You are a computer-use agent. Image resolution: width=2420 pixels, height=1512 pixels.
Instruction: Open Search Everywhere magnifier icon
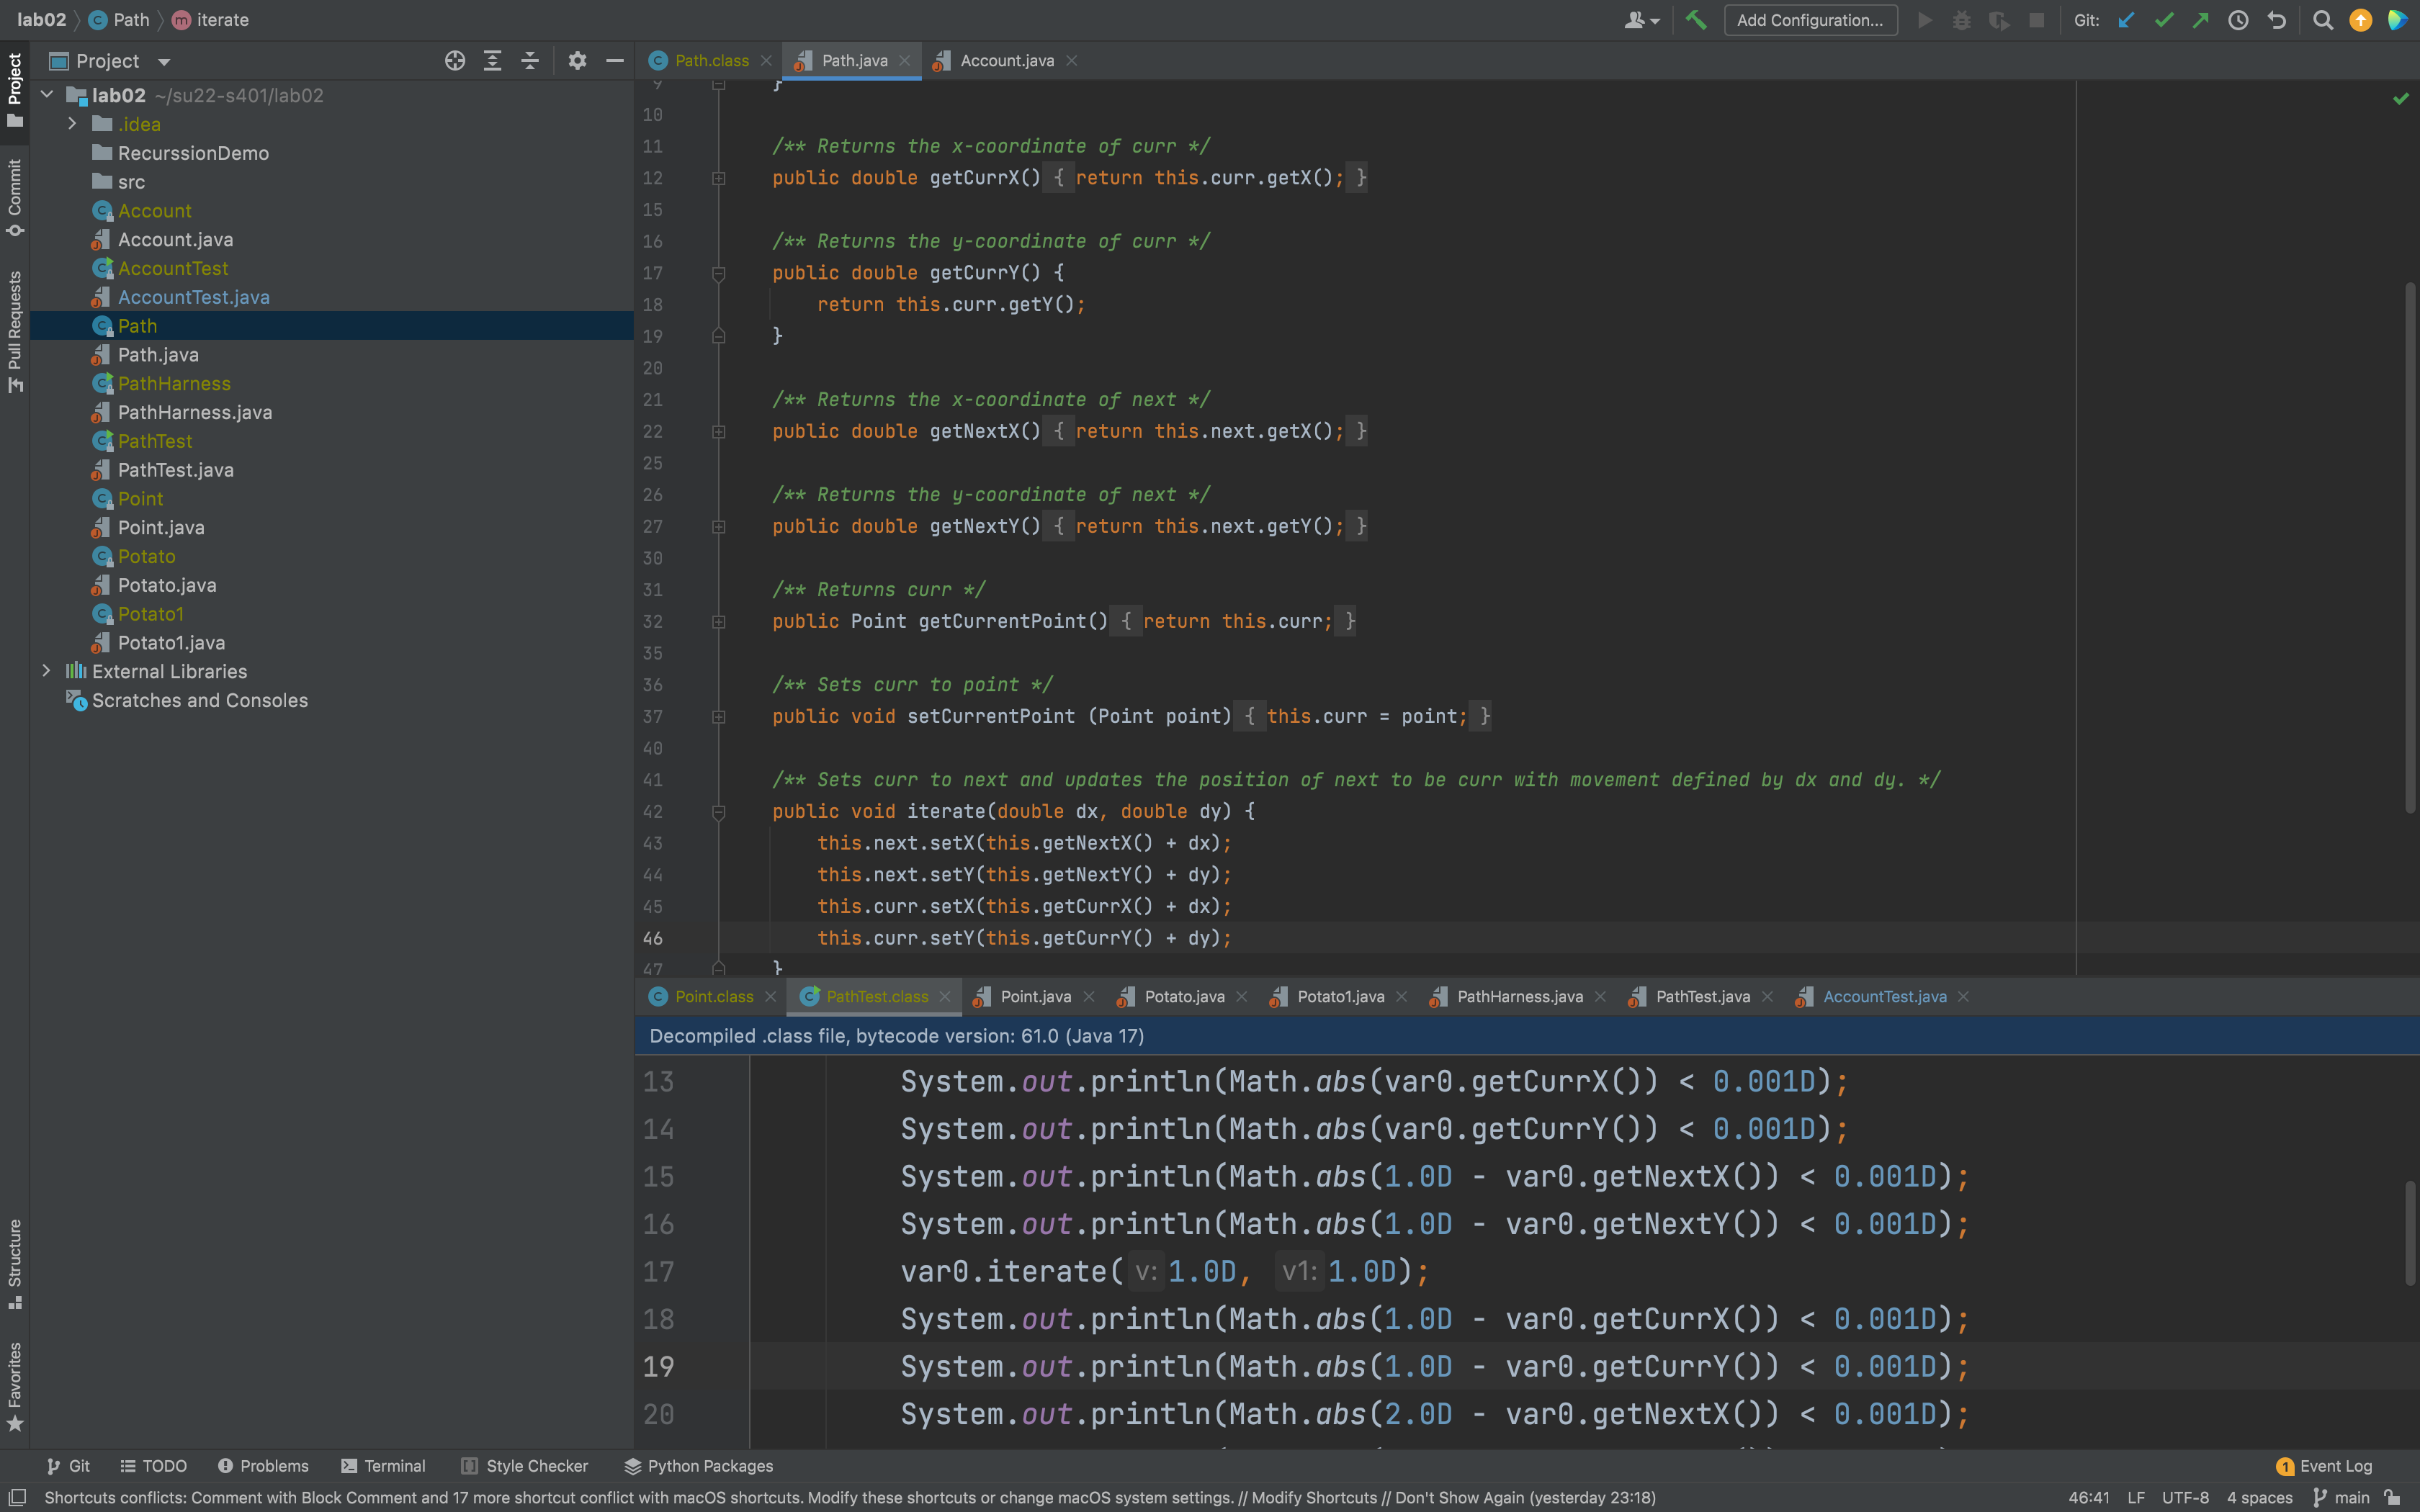click(x=2323, y=20)
